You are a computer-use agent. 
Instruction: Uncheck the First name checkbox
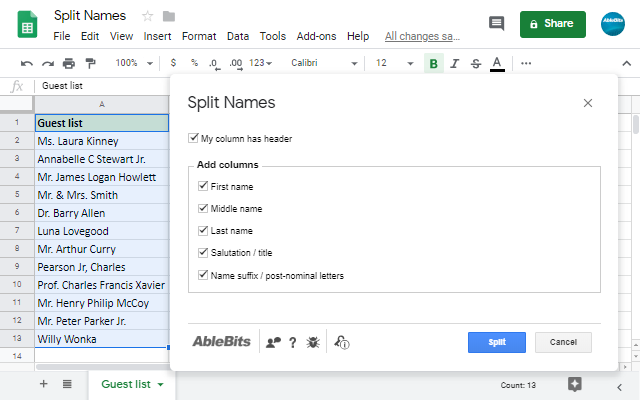pos(203,186)
